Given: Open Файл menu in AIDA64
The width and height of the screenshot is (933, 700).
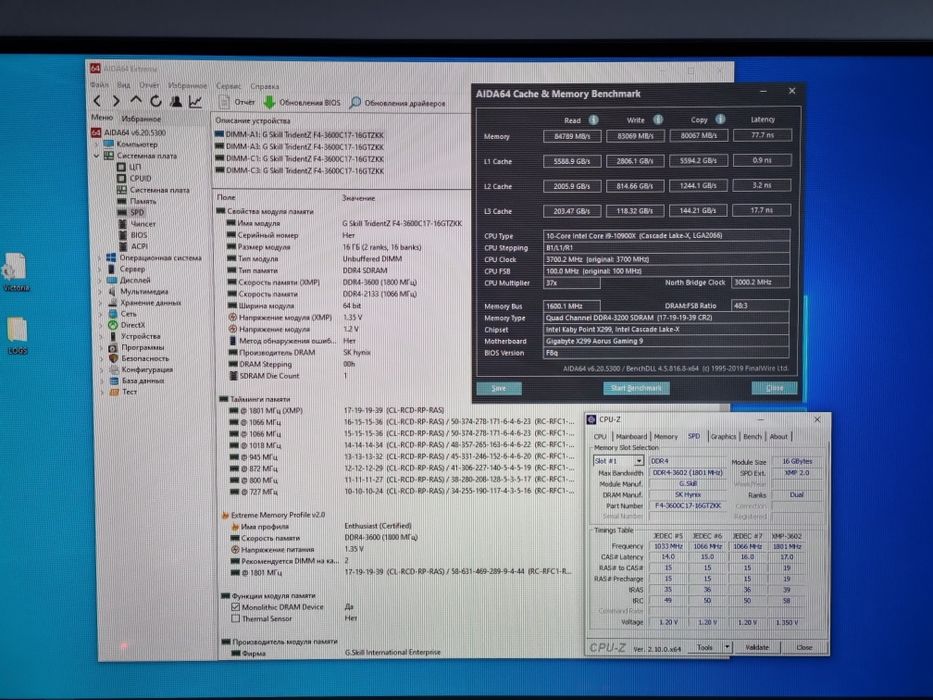Looking at the screenshot, I should point(99,85).
